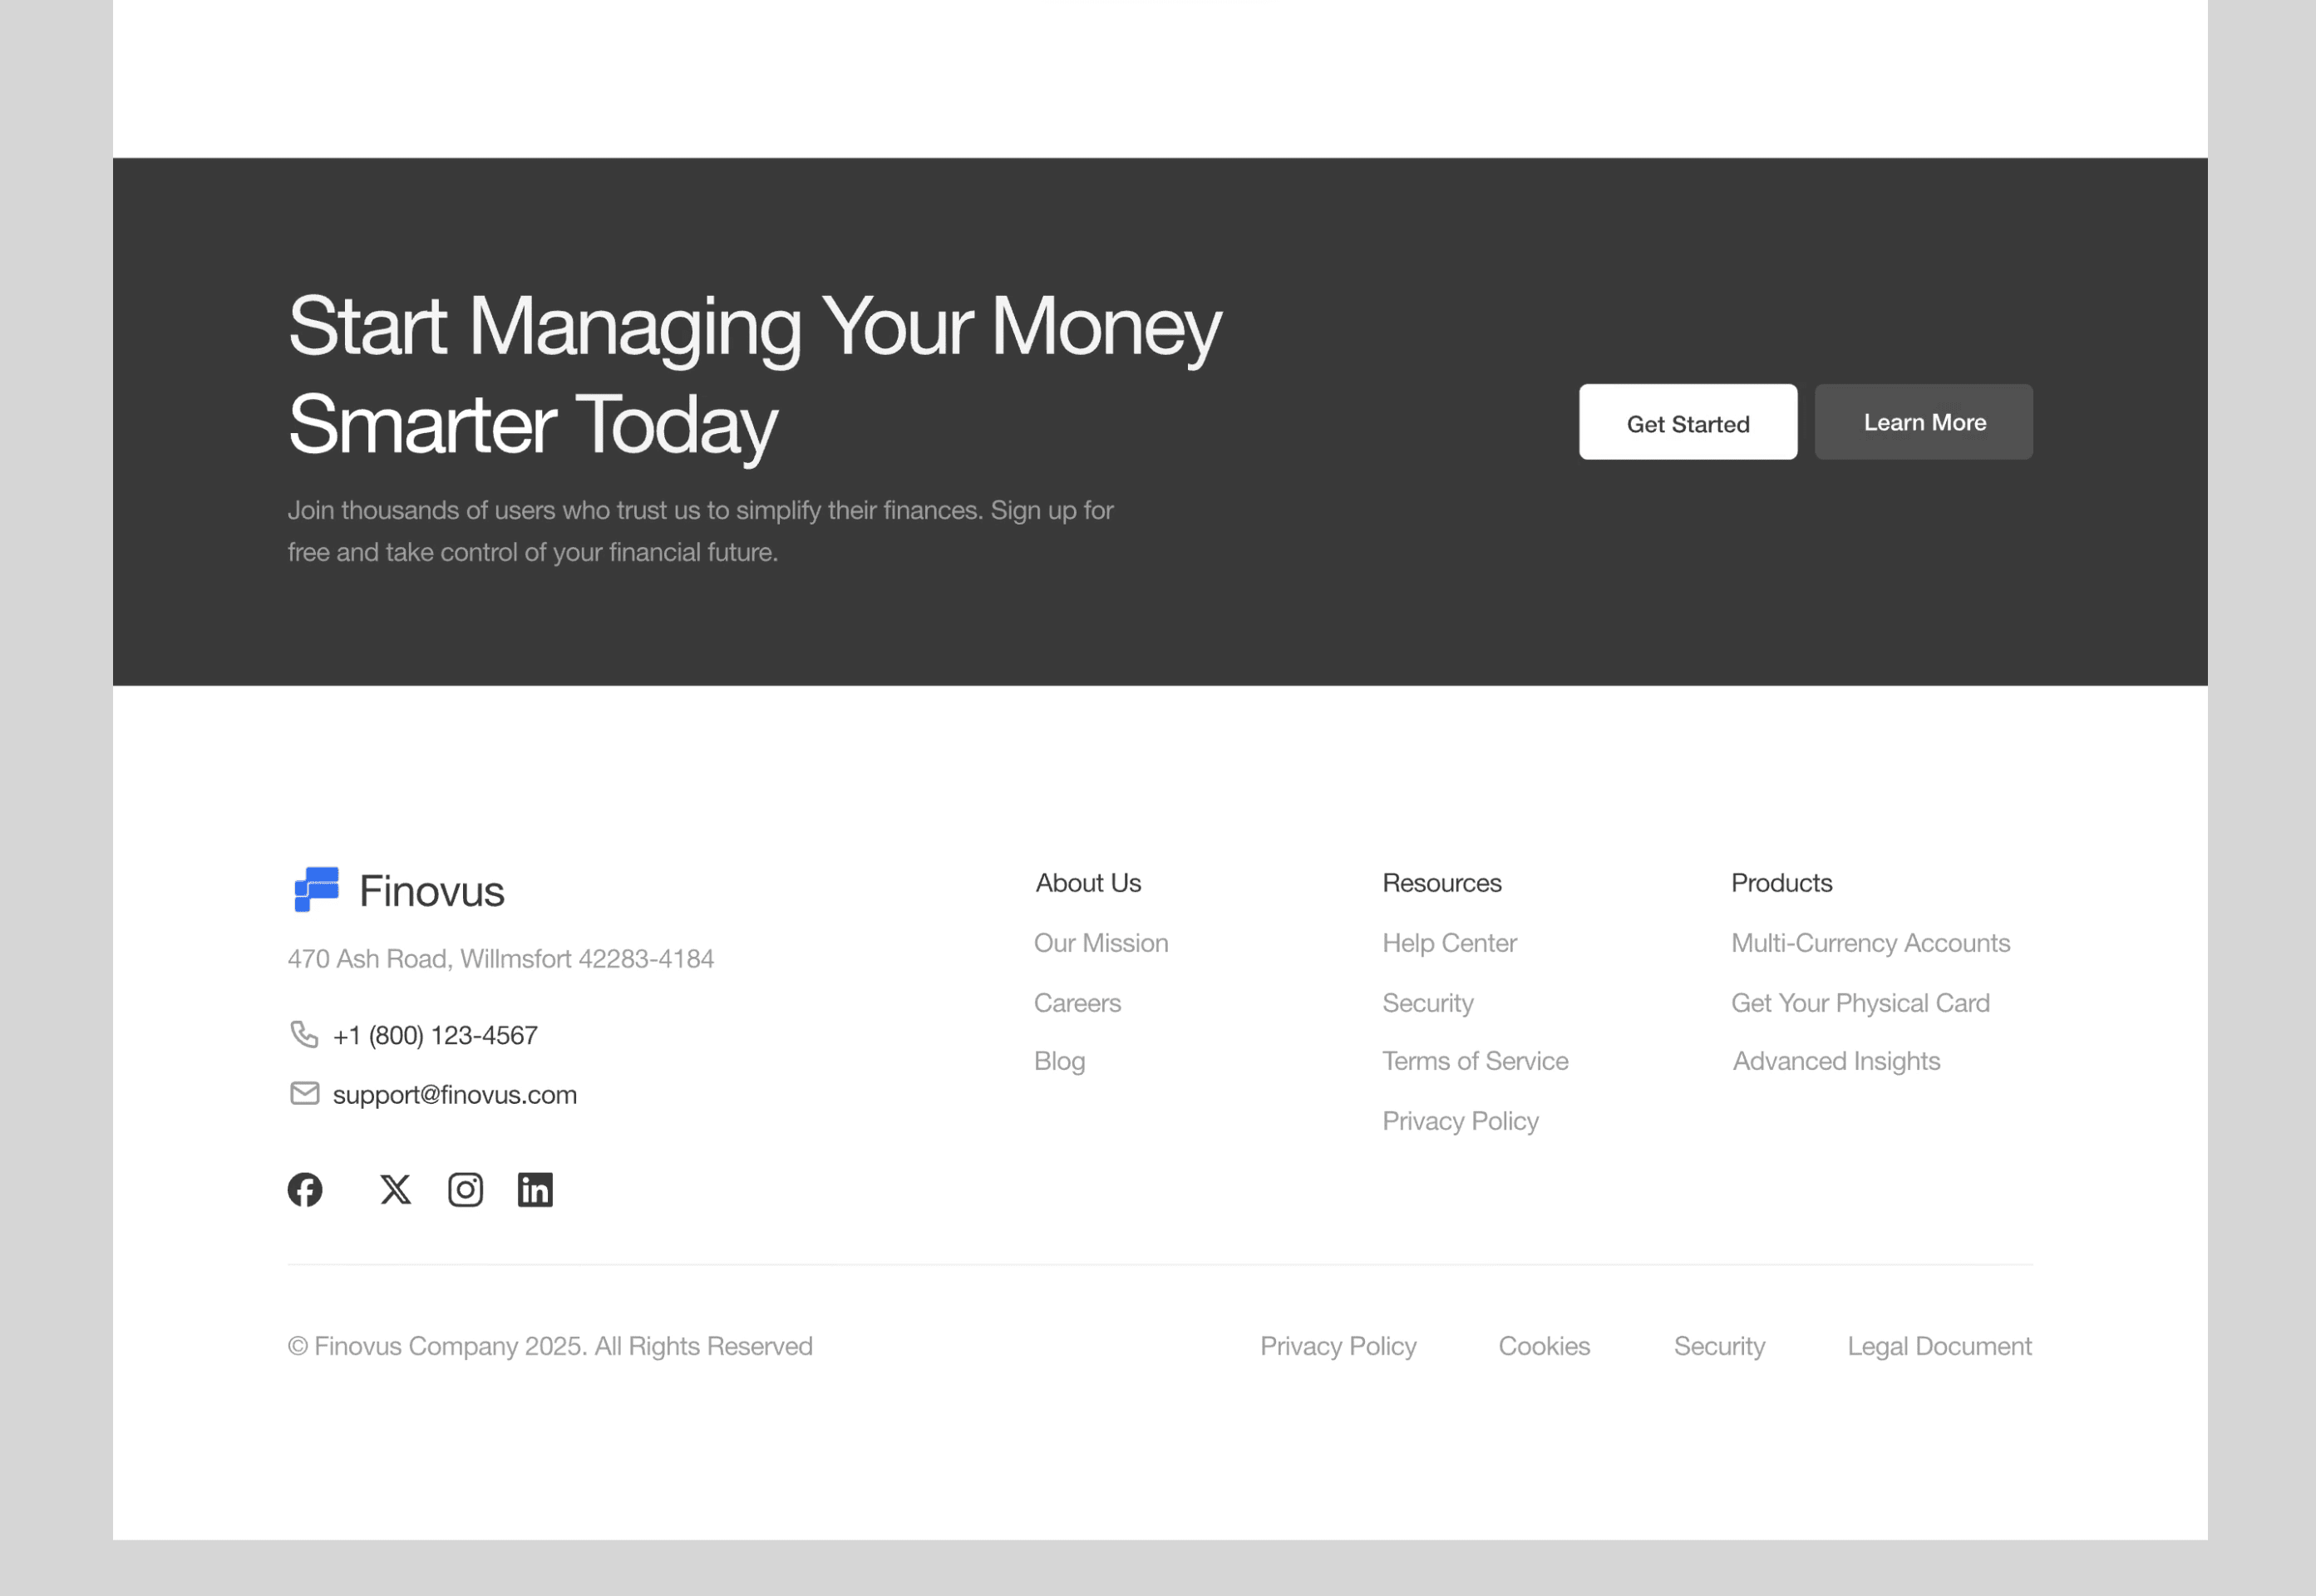Open Terms of Service link
The height and width of the screenshot is (1596, 2316).
click(1475, 1061)
